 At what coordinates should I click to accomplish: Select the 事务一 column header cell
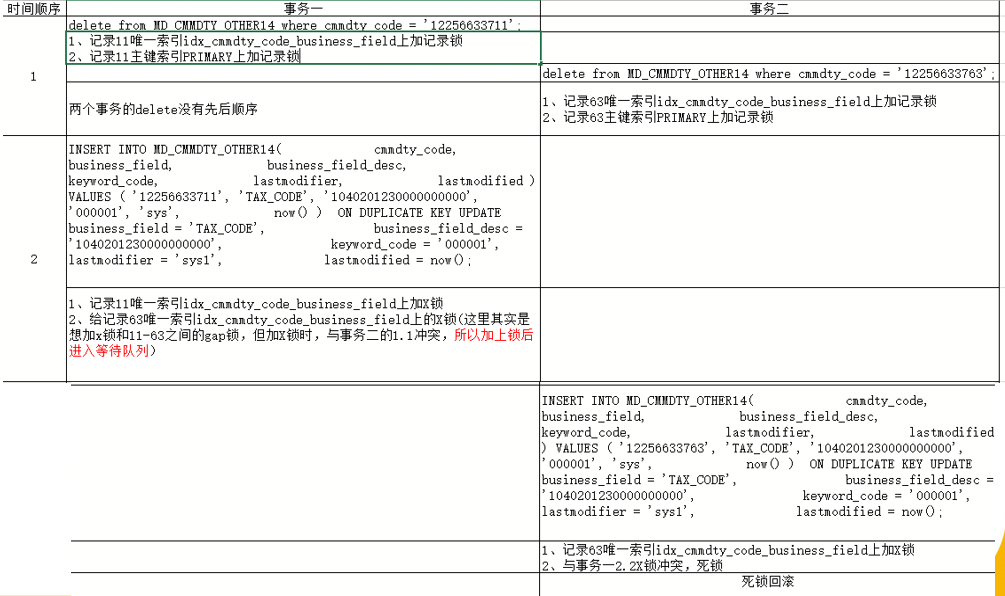point(303,8)
